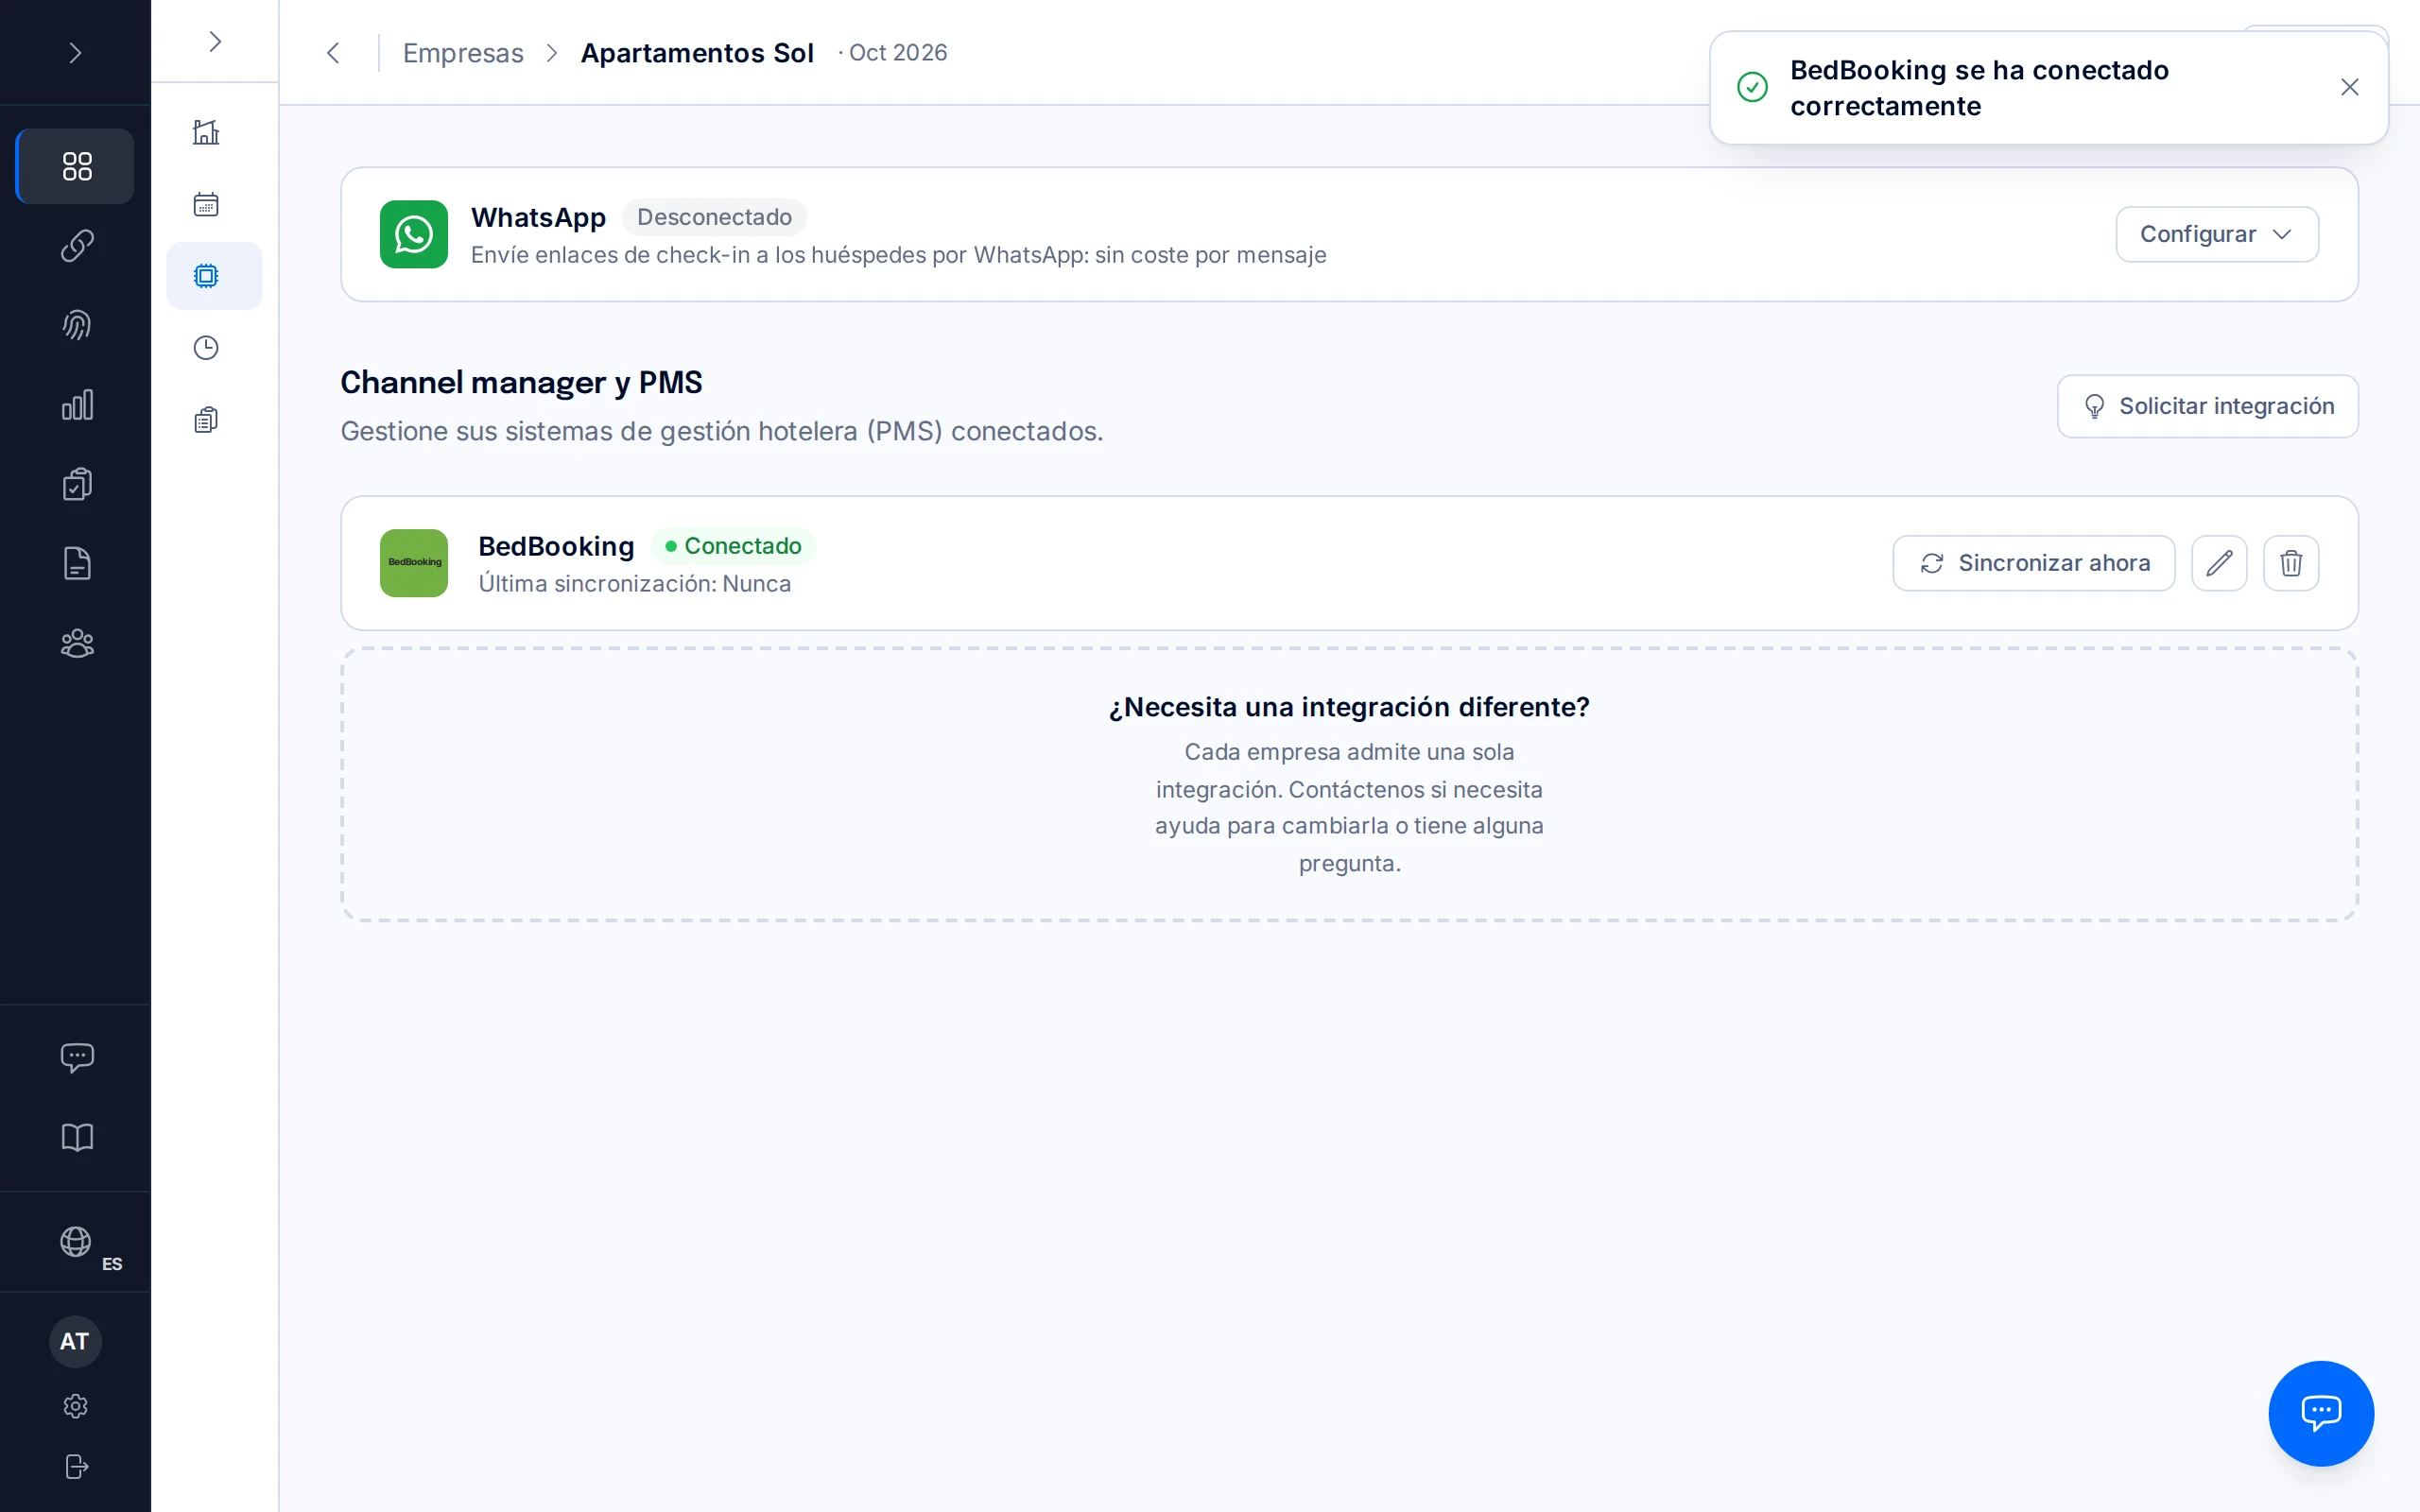The image size is (2420, 1512).
Task: Click the Desconectado status badge
Action: tap(714, 217)
